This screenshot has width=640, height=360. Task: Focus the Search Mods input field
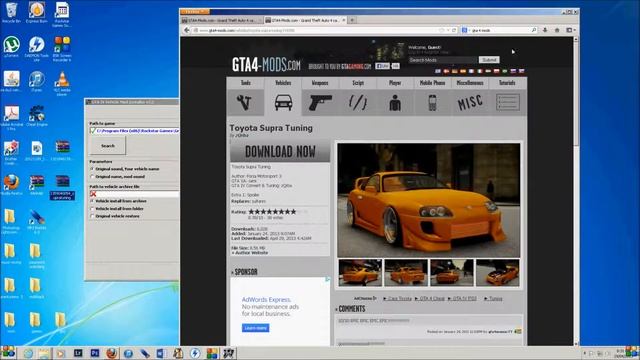443,60
